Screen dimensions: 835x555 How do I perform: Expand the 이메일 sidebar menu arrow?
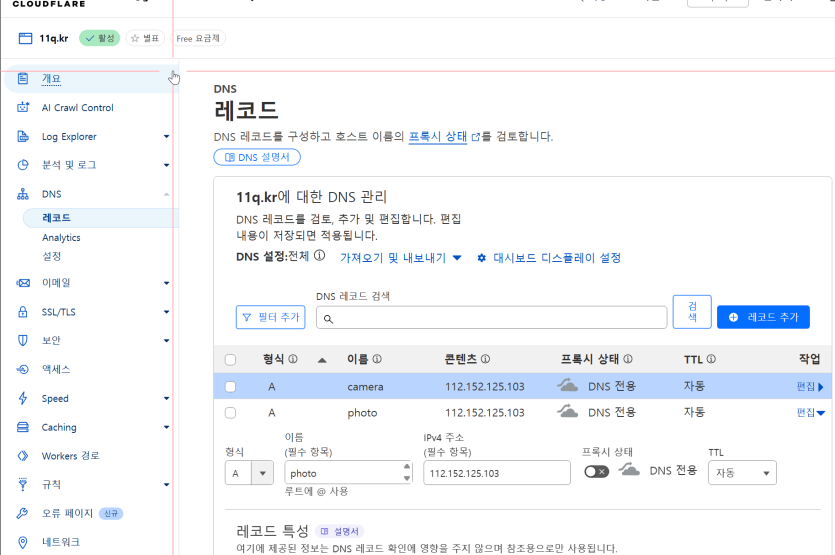click(x=167, y=283)
